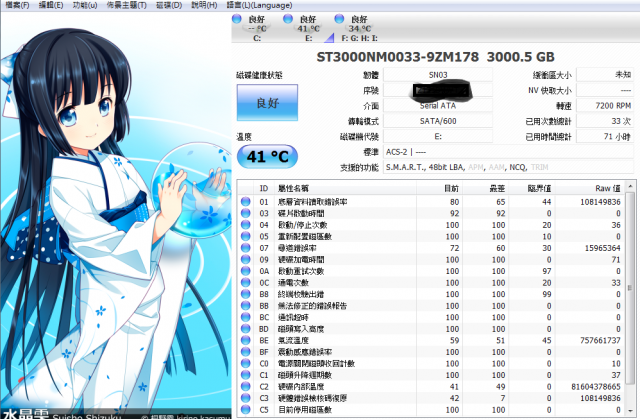Click blue health icon of drive C:
The image size is (640, 419).
236,19
